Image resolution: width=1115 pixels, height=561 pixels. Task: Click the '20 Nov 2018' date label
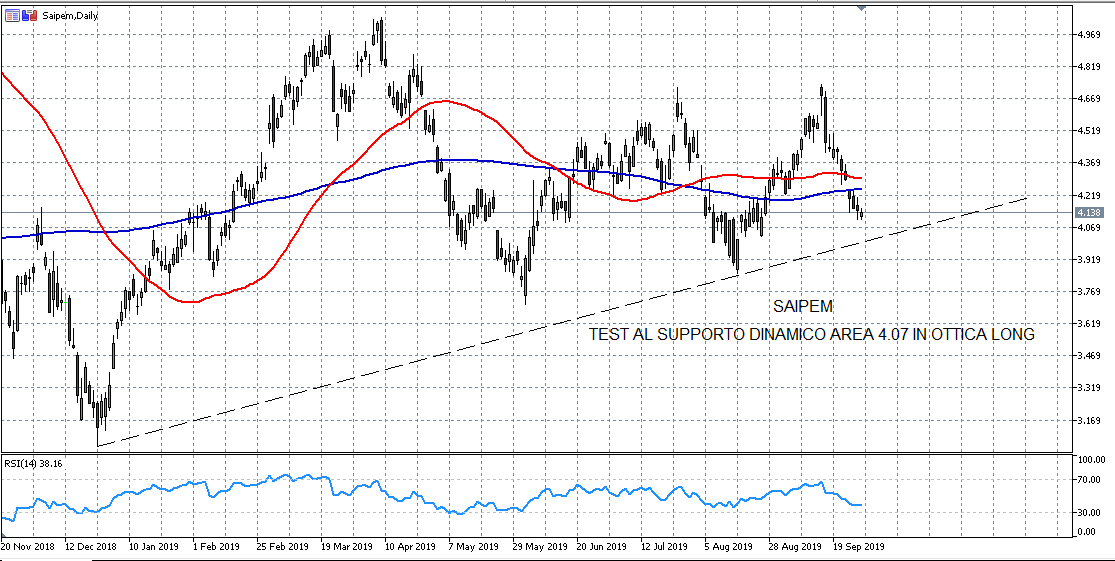tap(26, 547)
